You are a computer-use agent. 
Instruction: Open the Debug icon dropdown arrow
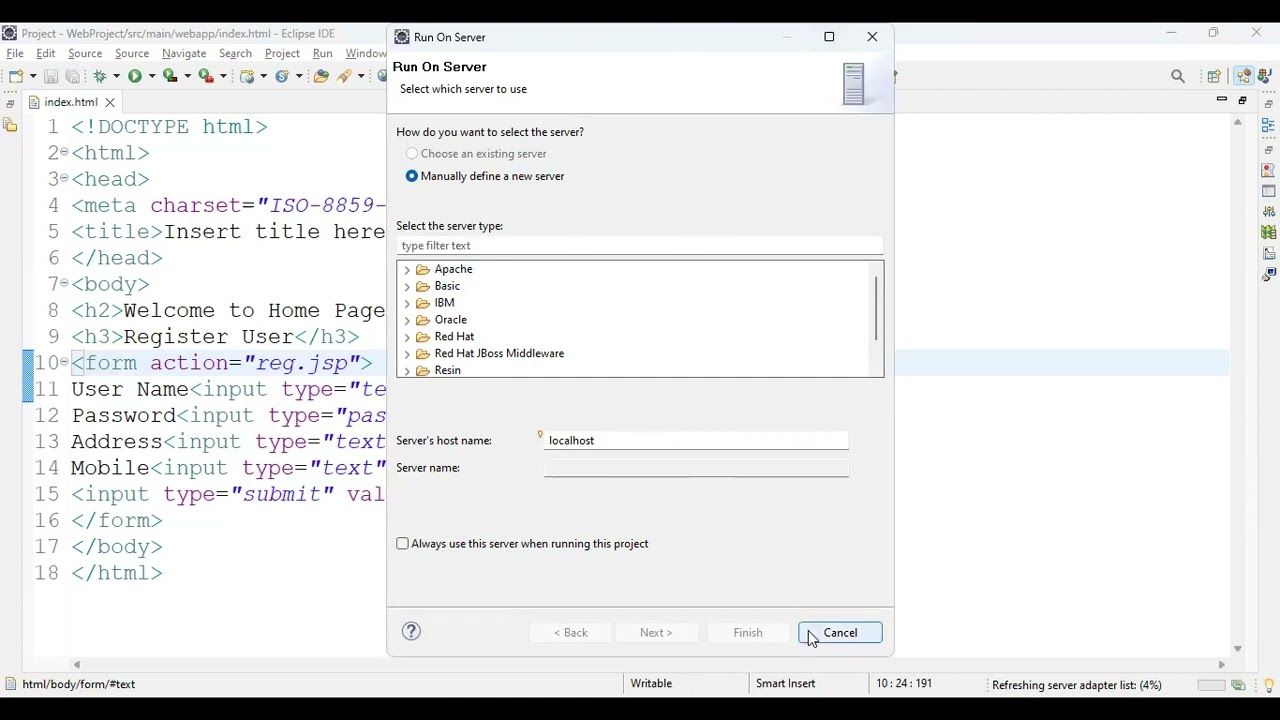[x=116, y=76]
